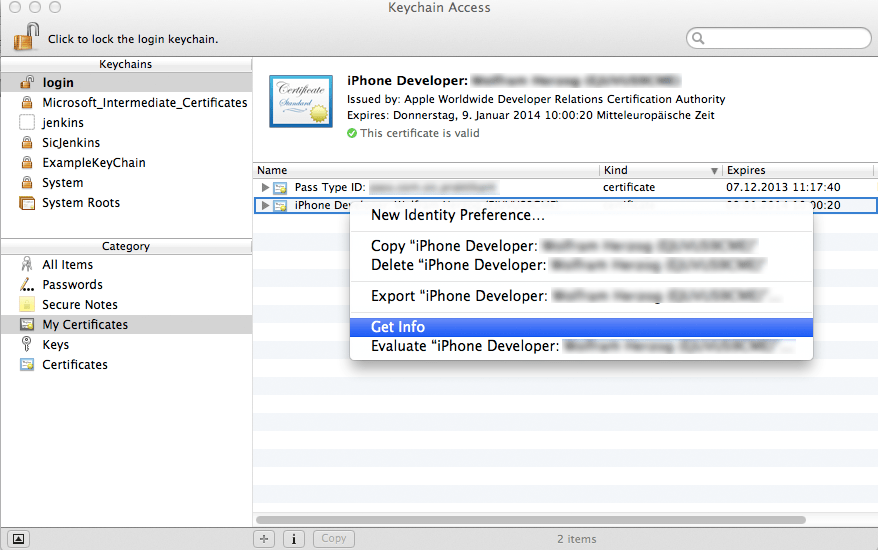Click the lock icon beside System
The image size is (878, 550).
pyautogui.click(x=27, y=183)
